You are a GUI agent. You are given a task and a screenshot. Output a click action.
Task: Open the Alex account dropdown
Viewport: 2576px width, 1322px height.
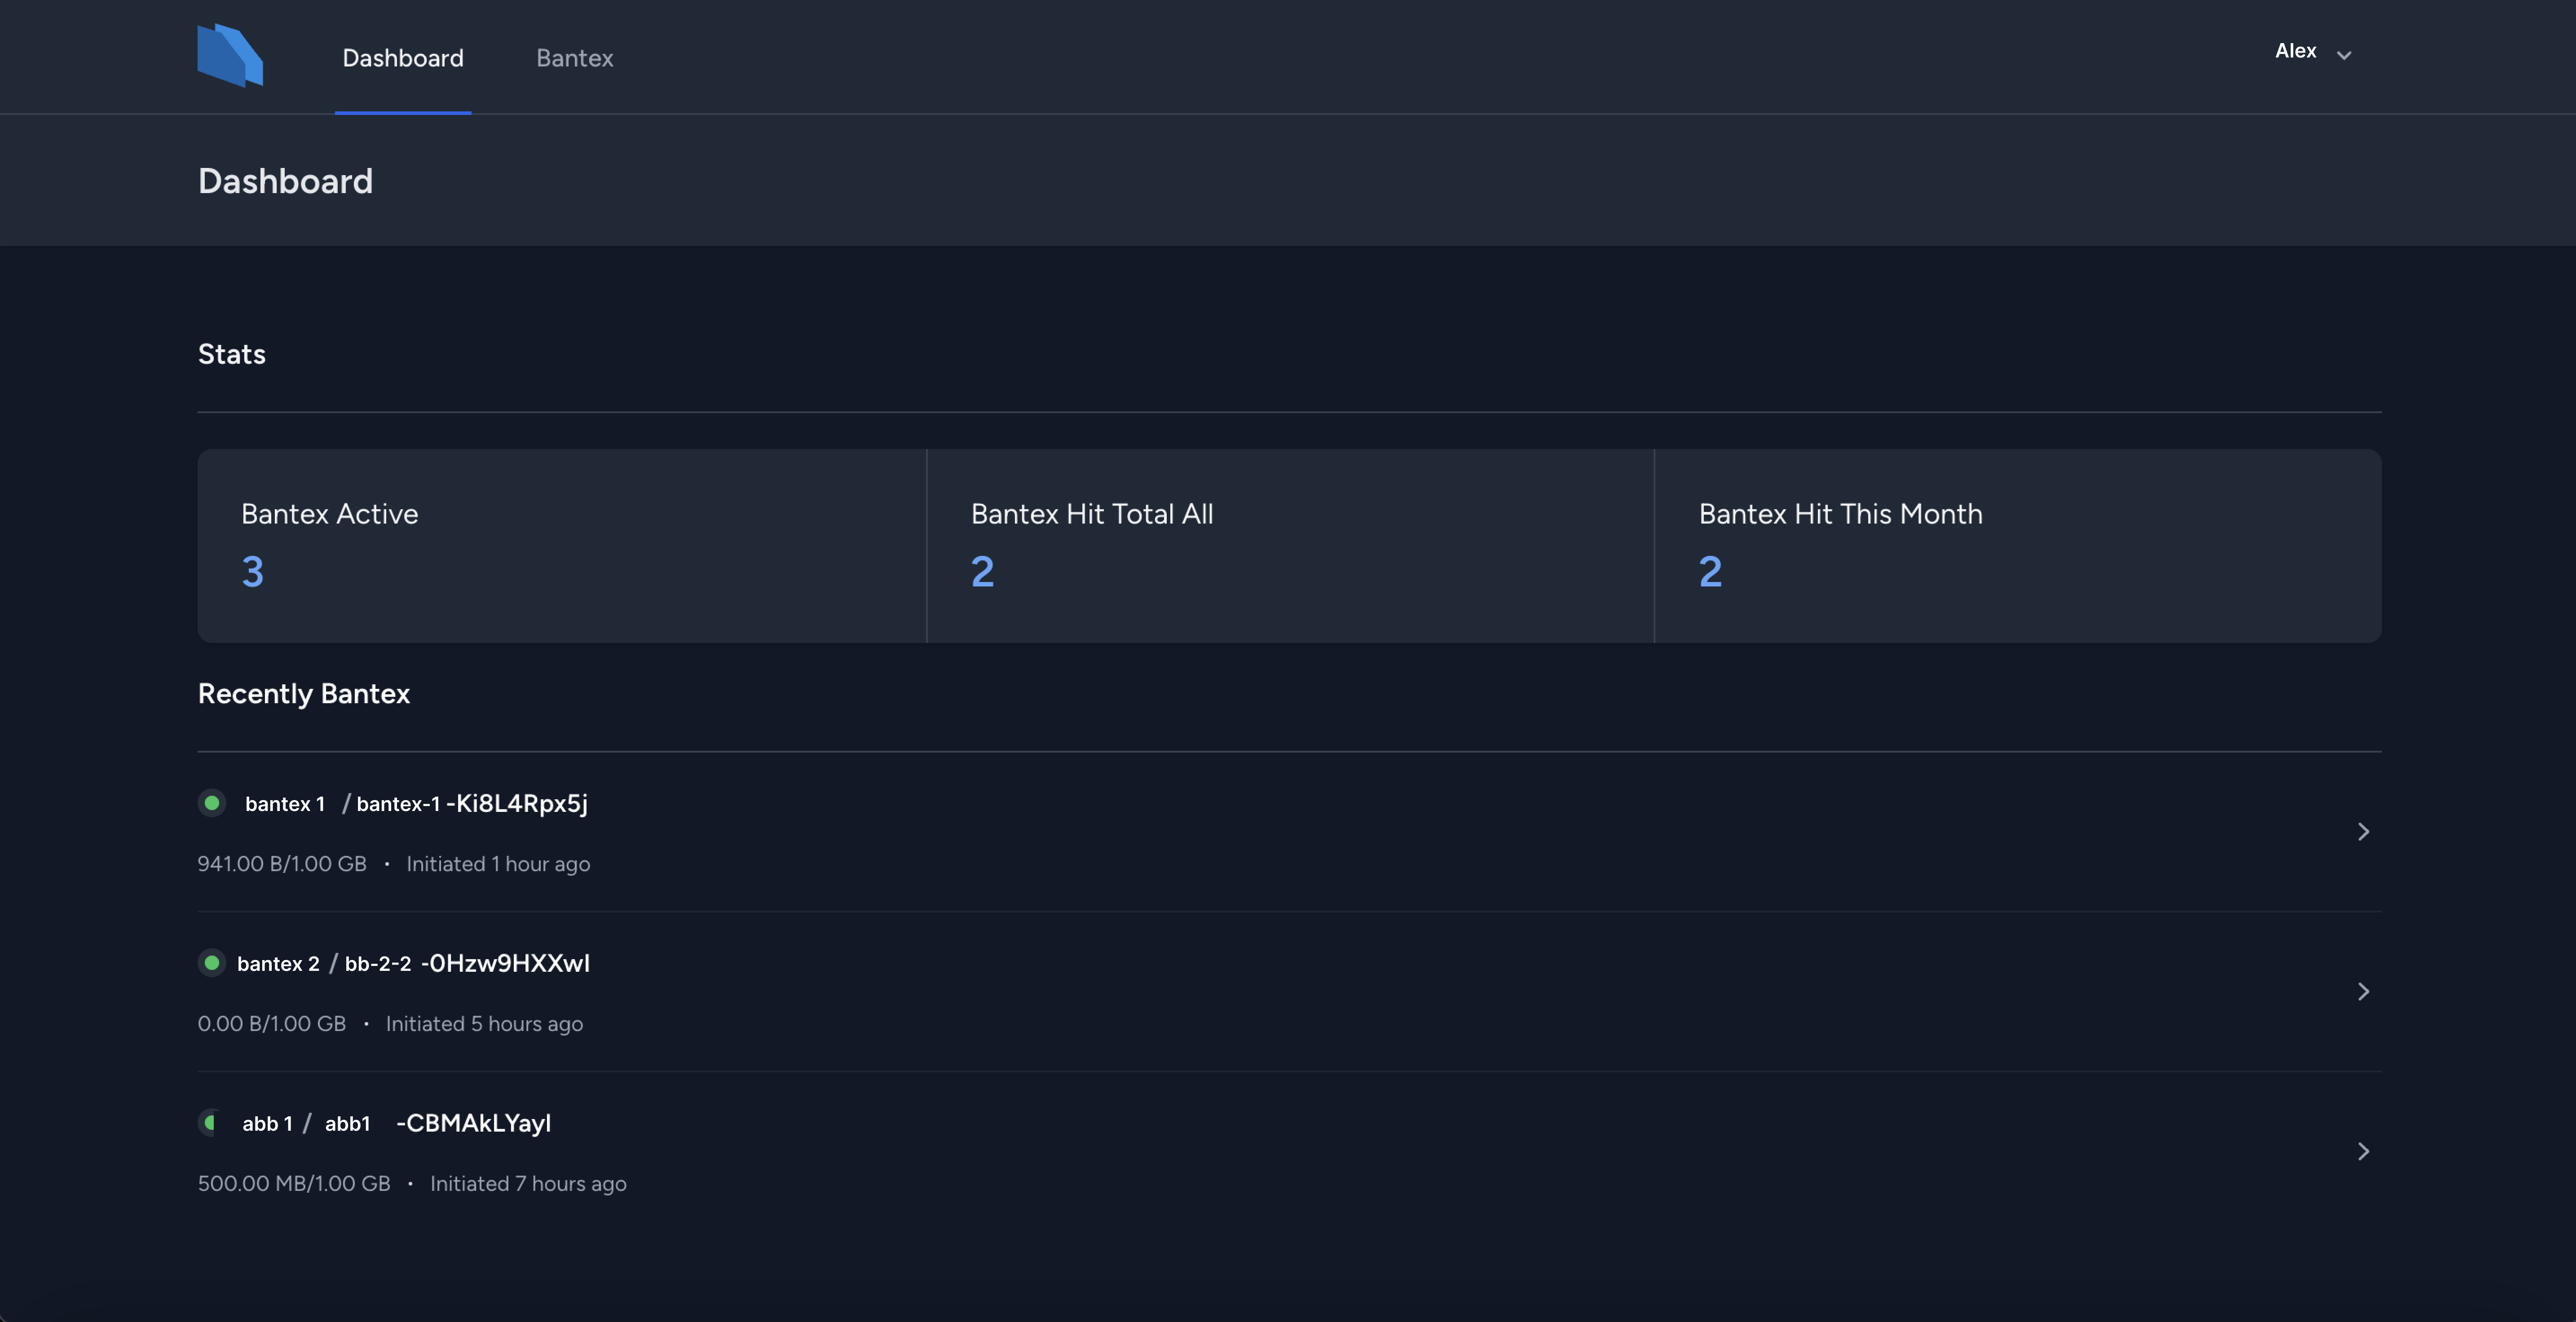(2312, 52)
